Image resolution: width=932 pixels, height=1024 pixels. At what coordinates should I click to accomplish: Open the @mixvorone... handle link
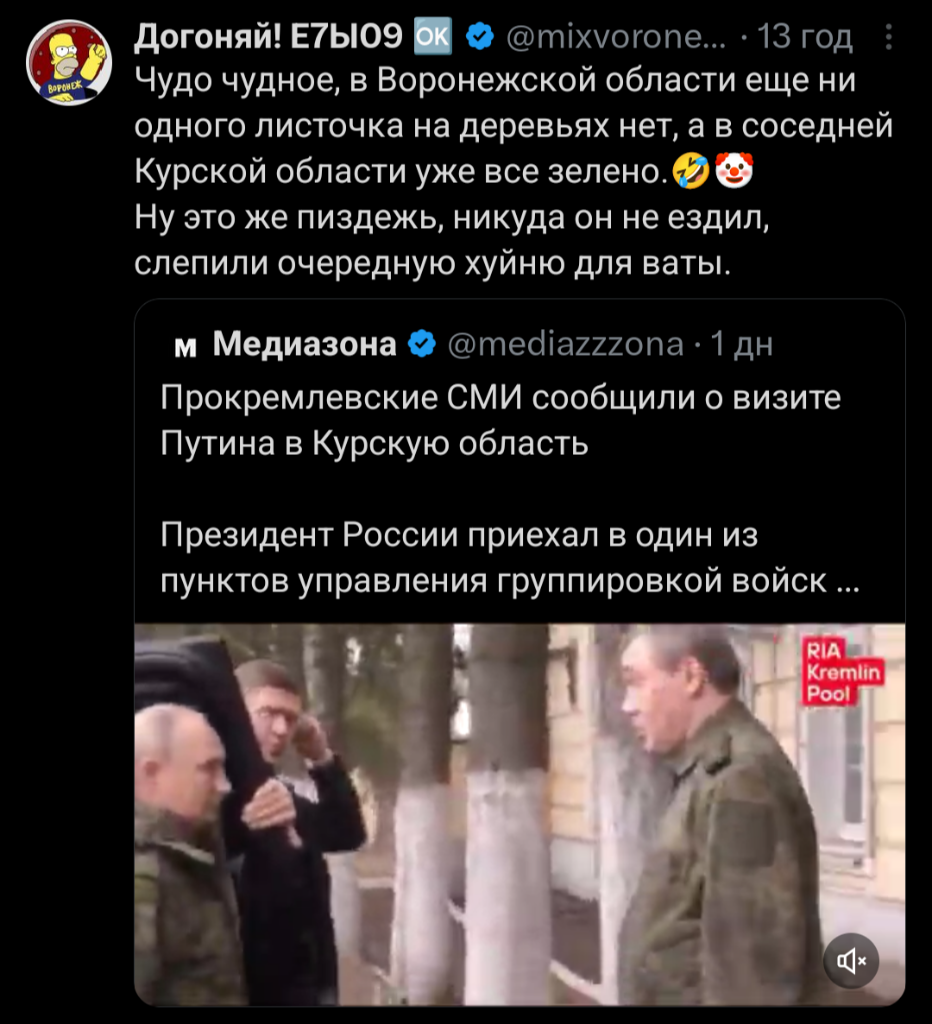(616, 37)
